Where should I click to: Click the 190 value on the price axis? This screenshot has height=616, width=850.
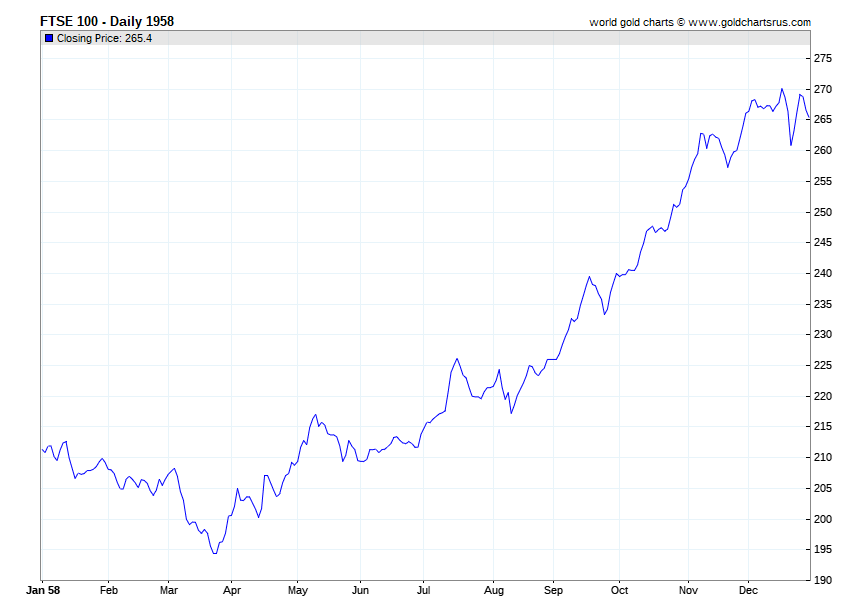tap(823, 580)
